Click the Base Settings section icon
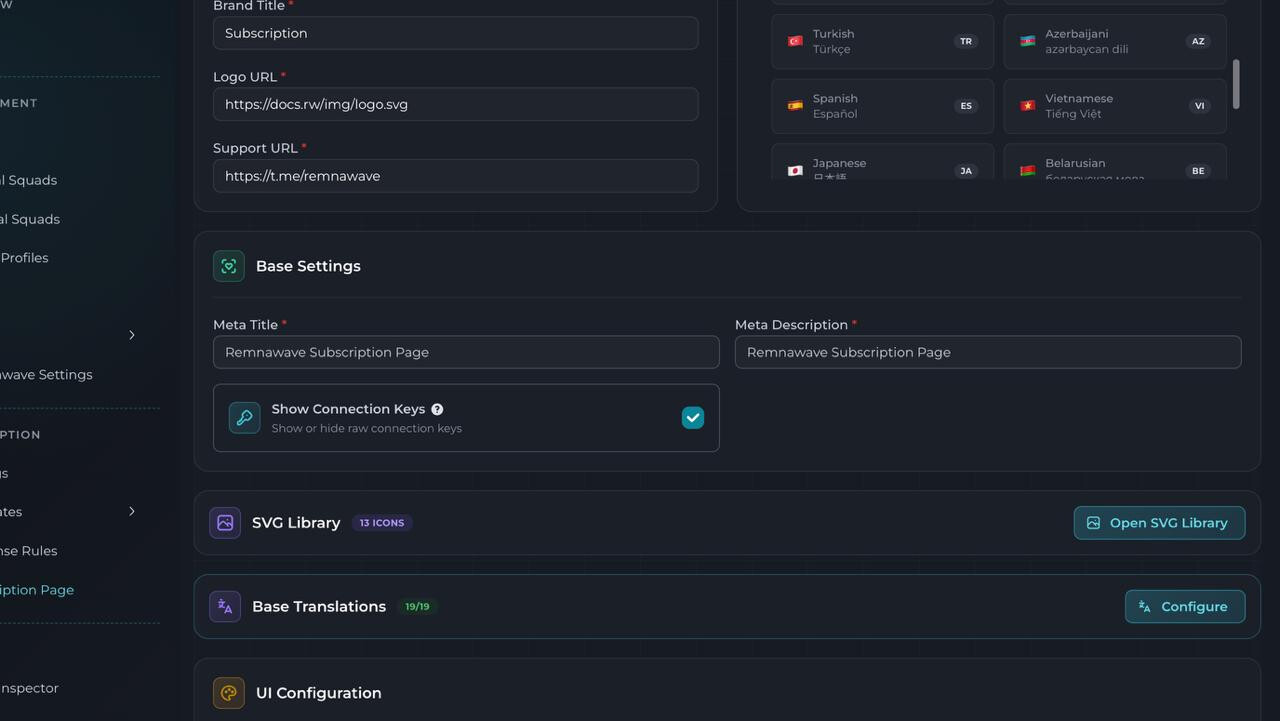Image resolution: width=1280 pixels, height=721 pixels. click(228, 266)
